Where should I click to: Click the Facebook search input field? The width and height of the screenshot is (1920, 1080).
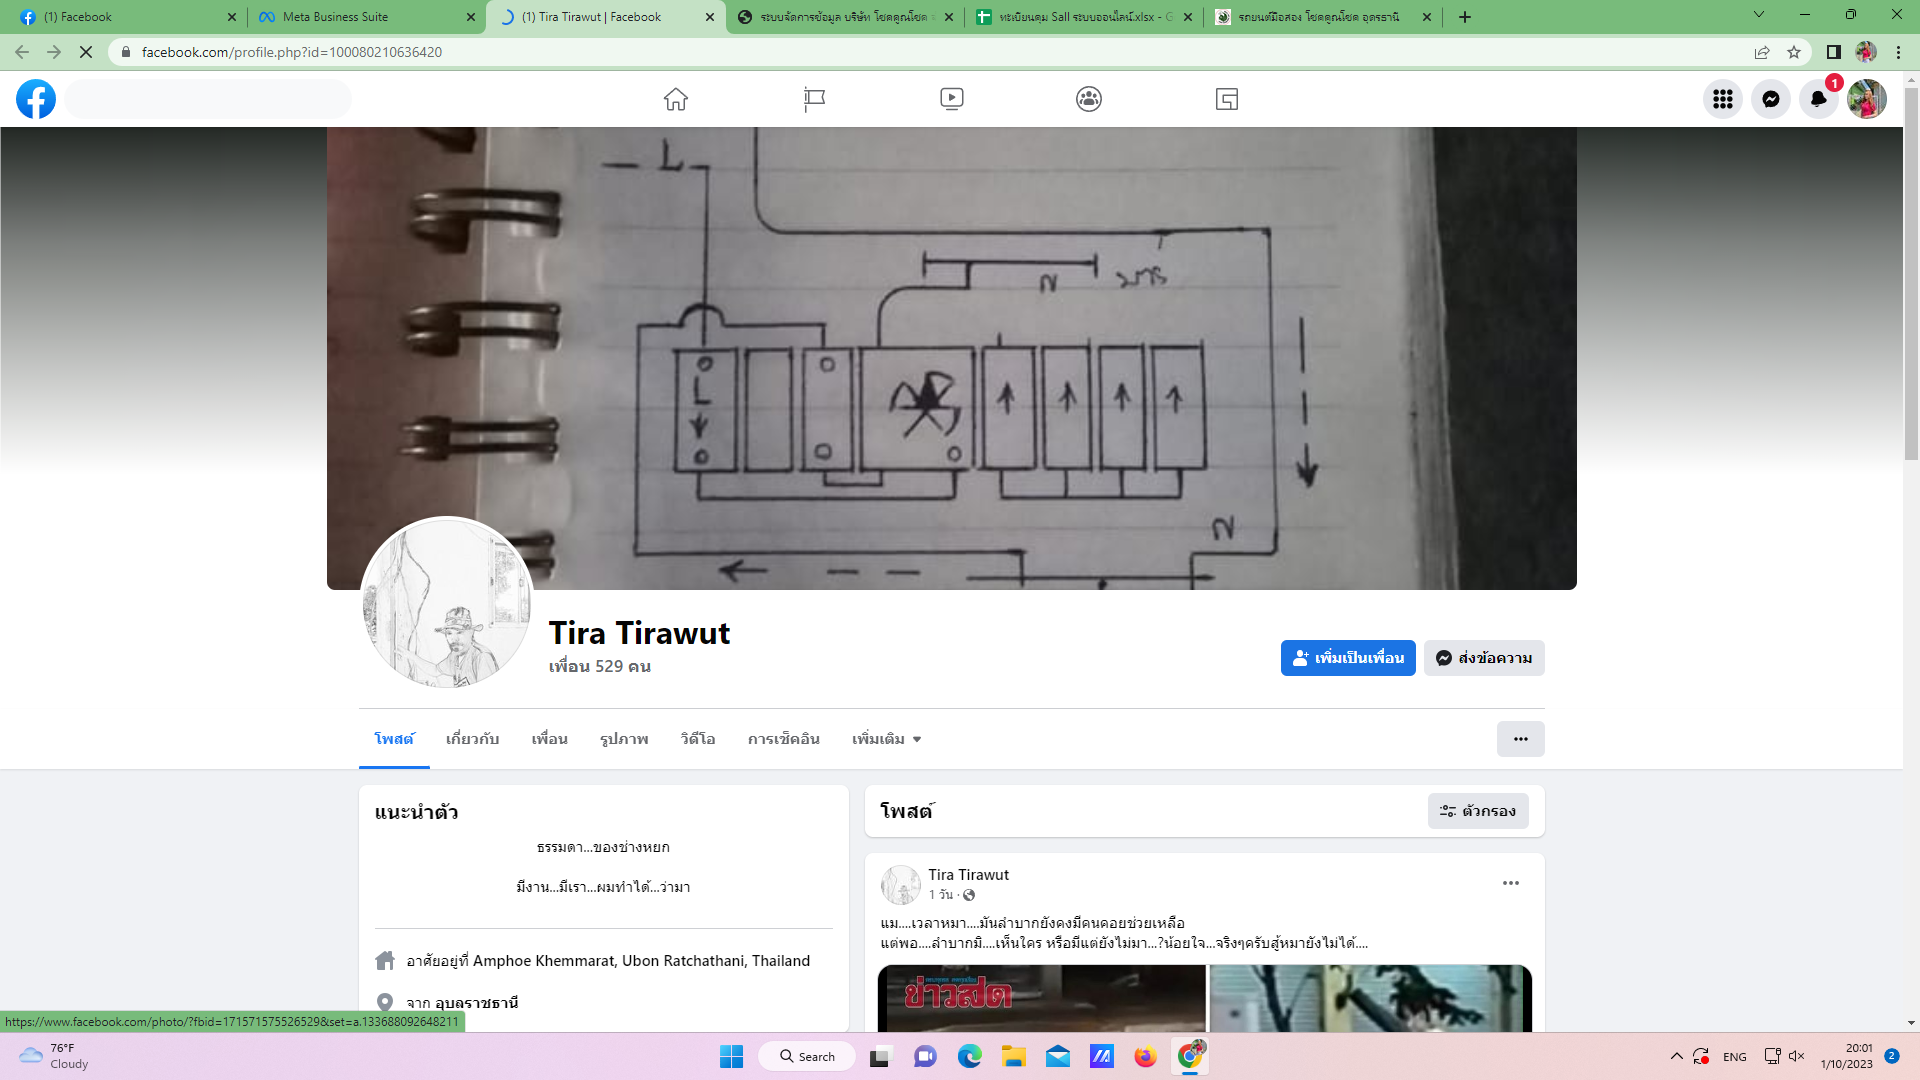[x=208, y=99]
